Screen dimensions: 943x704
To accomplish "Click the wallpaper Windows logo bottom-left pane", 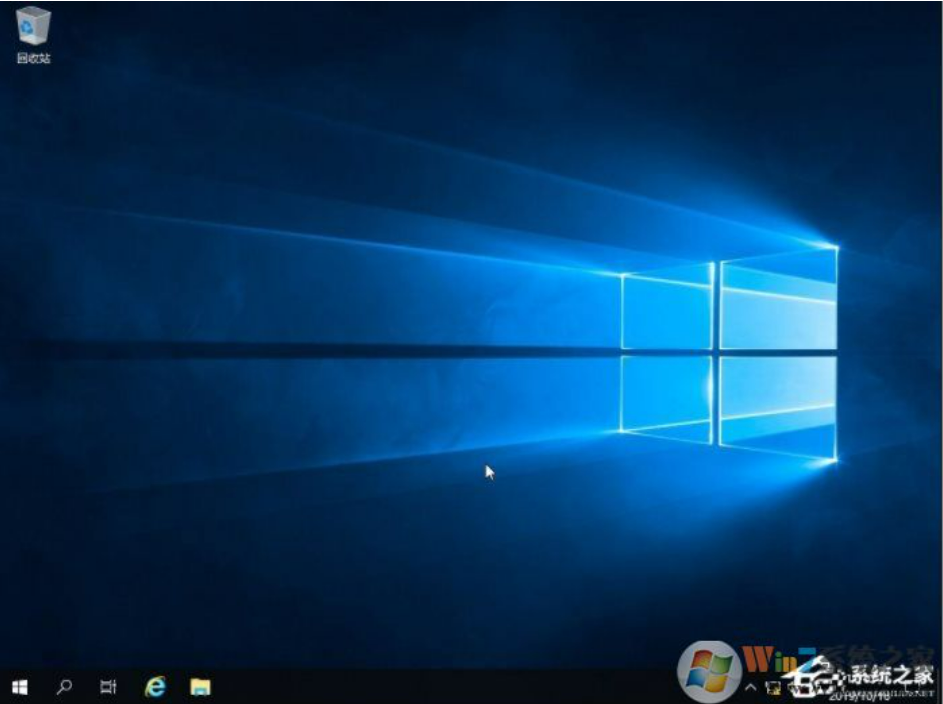I will coord(666,395).
